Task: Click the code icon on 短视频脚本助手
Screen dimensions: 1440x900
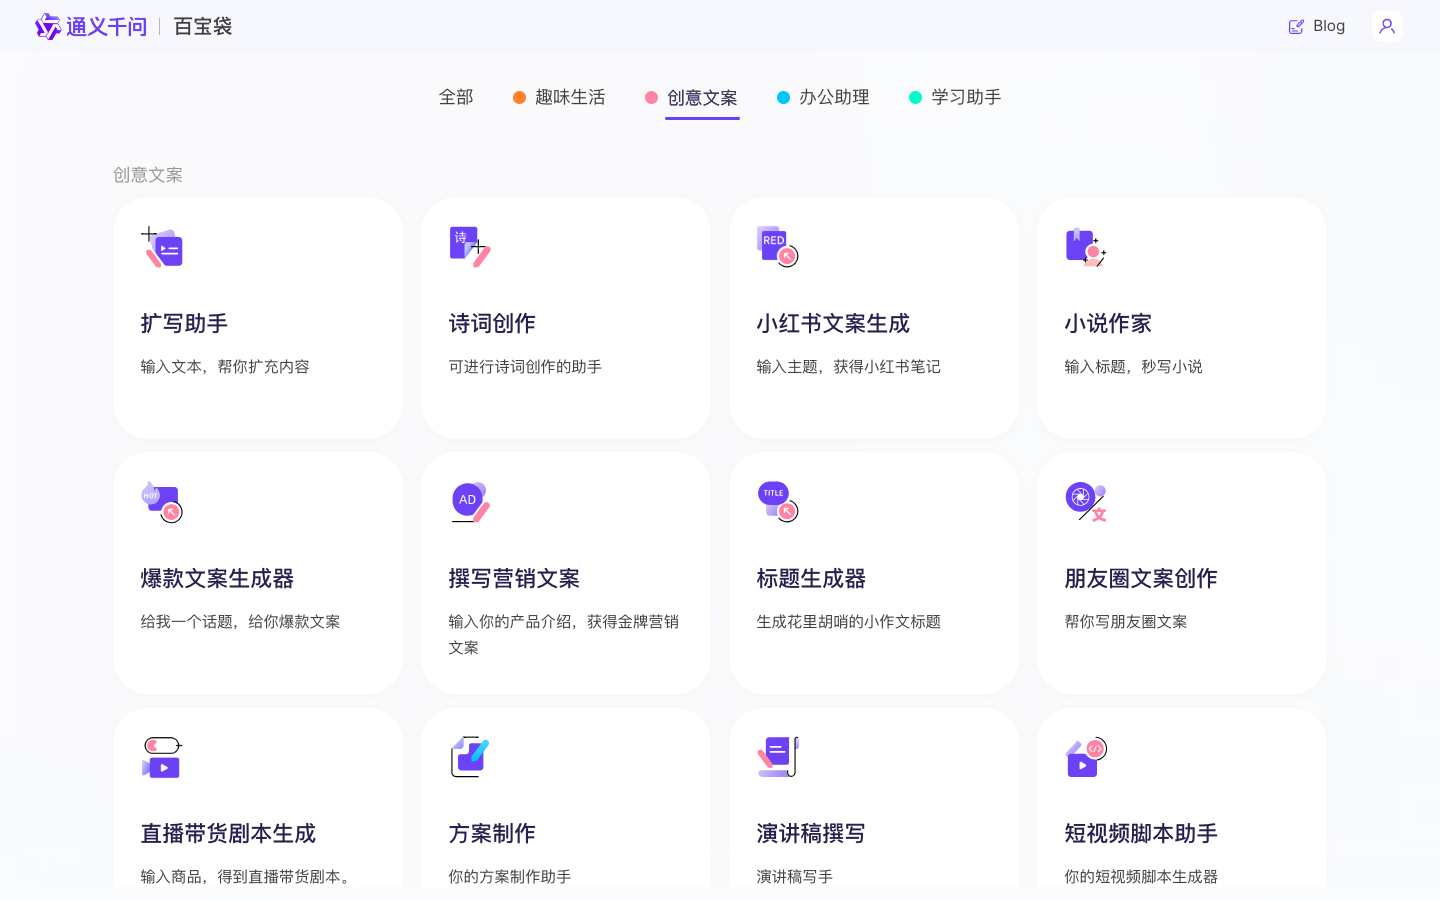Action: click(x=1095, y=748)
